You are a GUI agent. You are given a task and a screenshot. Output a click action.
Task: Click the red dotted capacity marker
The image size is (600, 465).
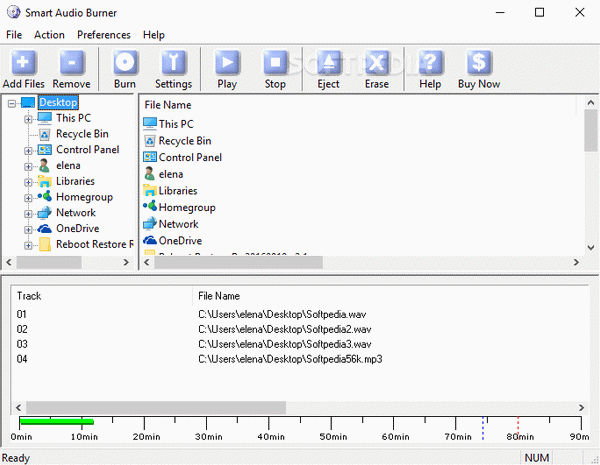point(518,428)
